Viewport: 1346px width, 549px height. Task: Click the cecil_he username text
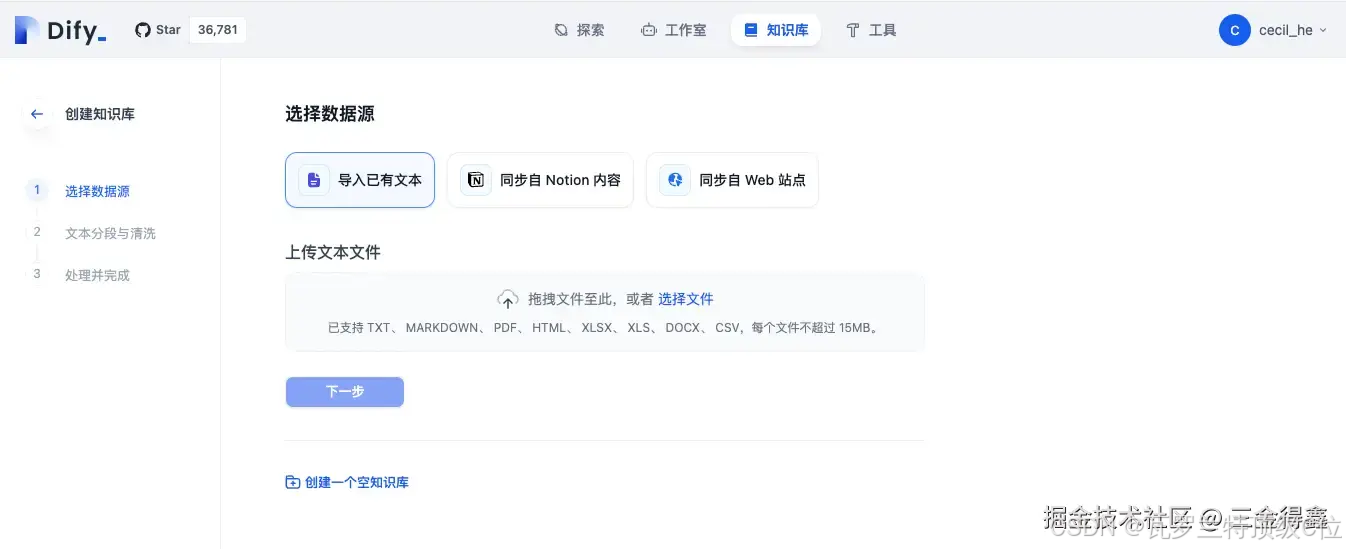(1286, 30)
